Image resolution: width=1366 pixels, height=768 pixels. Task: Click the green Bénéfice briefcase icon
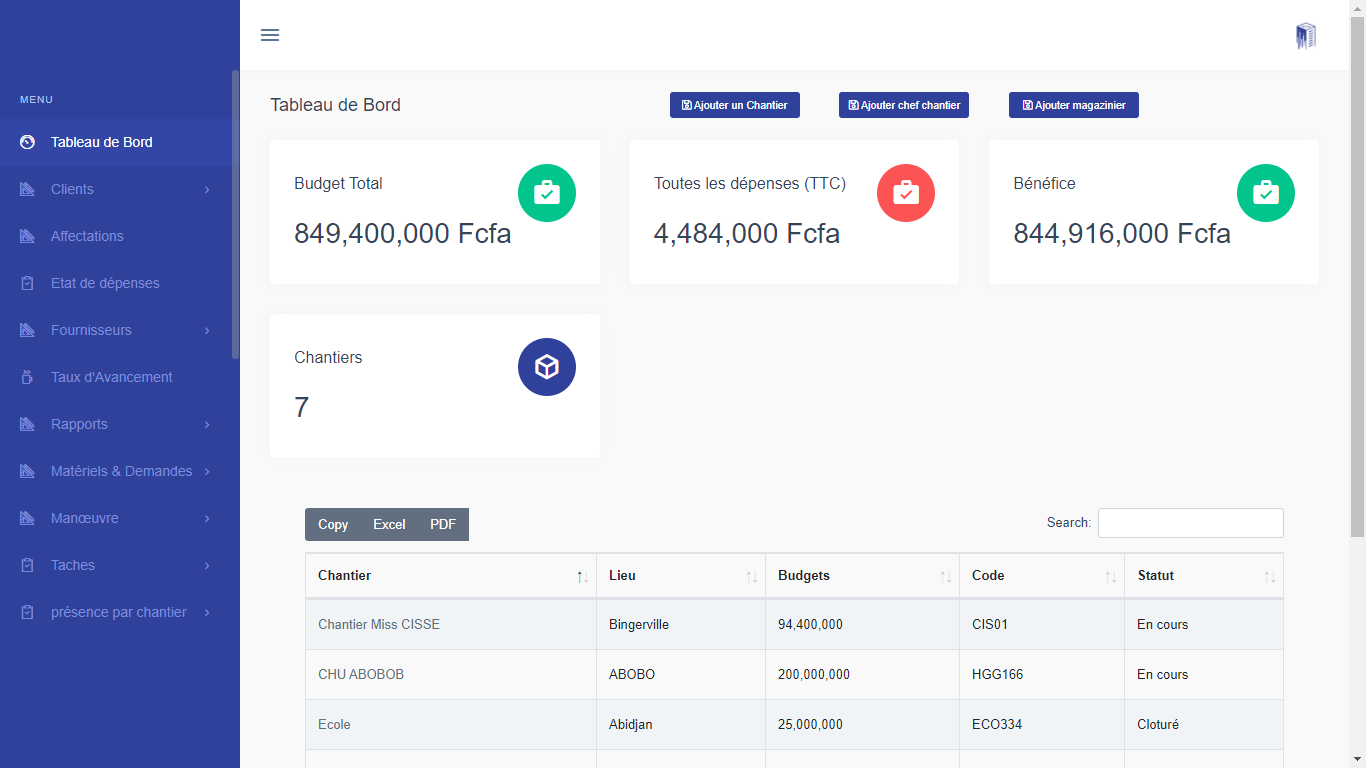point(1265,193)
